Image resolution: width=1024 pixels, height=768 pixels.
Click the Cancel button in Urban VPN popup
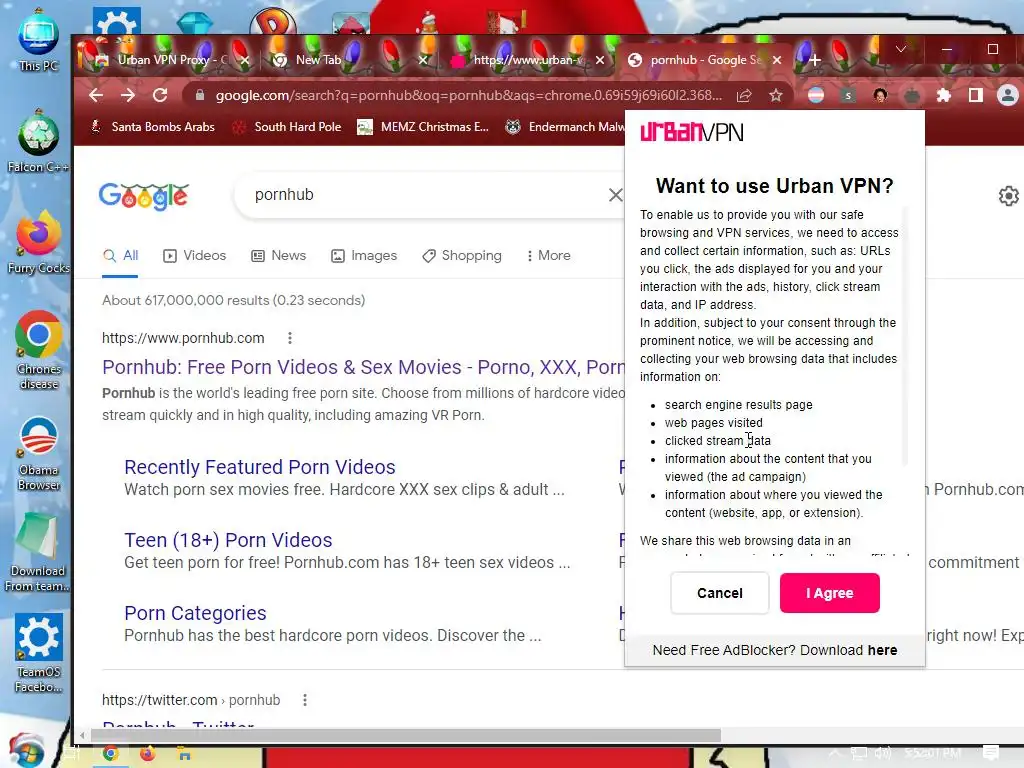pos(720,593)
